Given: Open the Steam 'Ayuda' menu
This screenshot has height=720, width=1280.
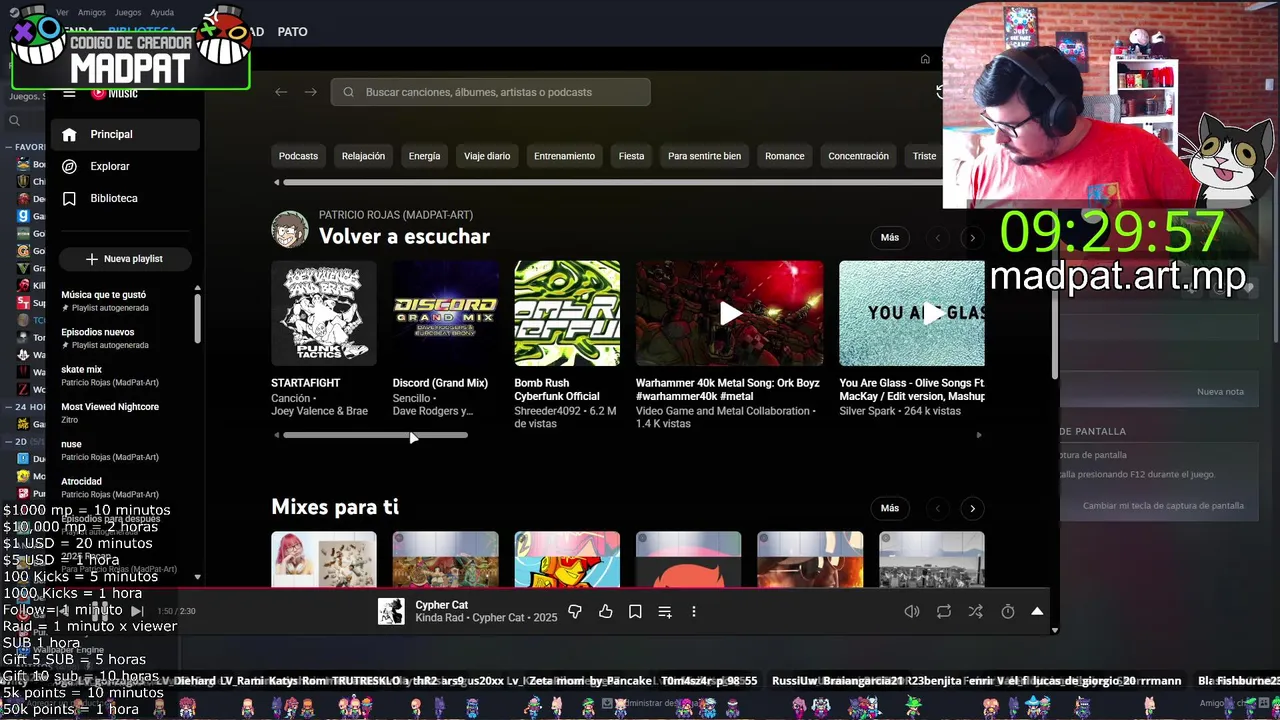Looking at the screenshot, I should [x=162, y=12].
